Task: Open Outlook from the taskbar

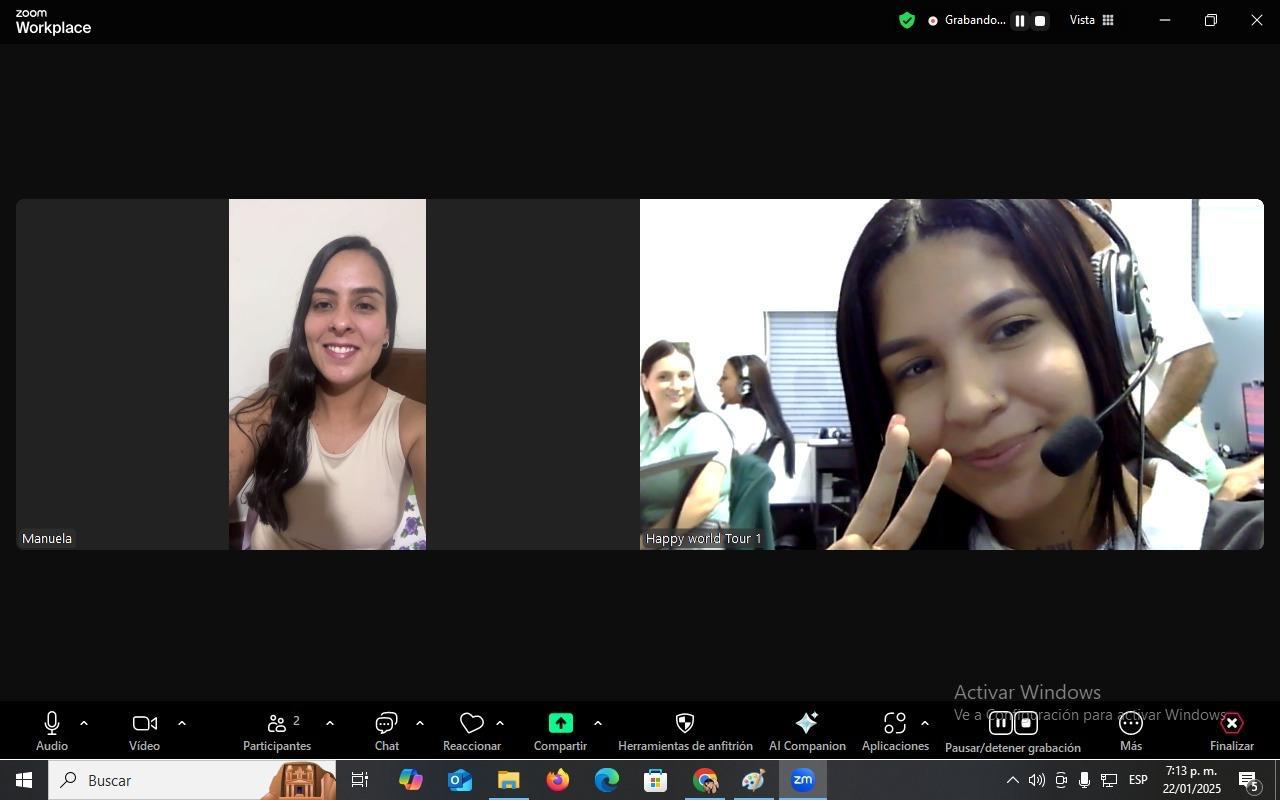Action: point(459,780)
